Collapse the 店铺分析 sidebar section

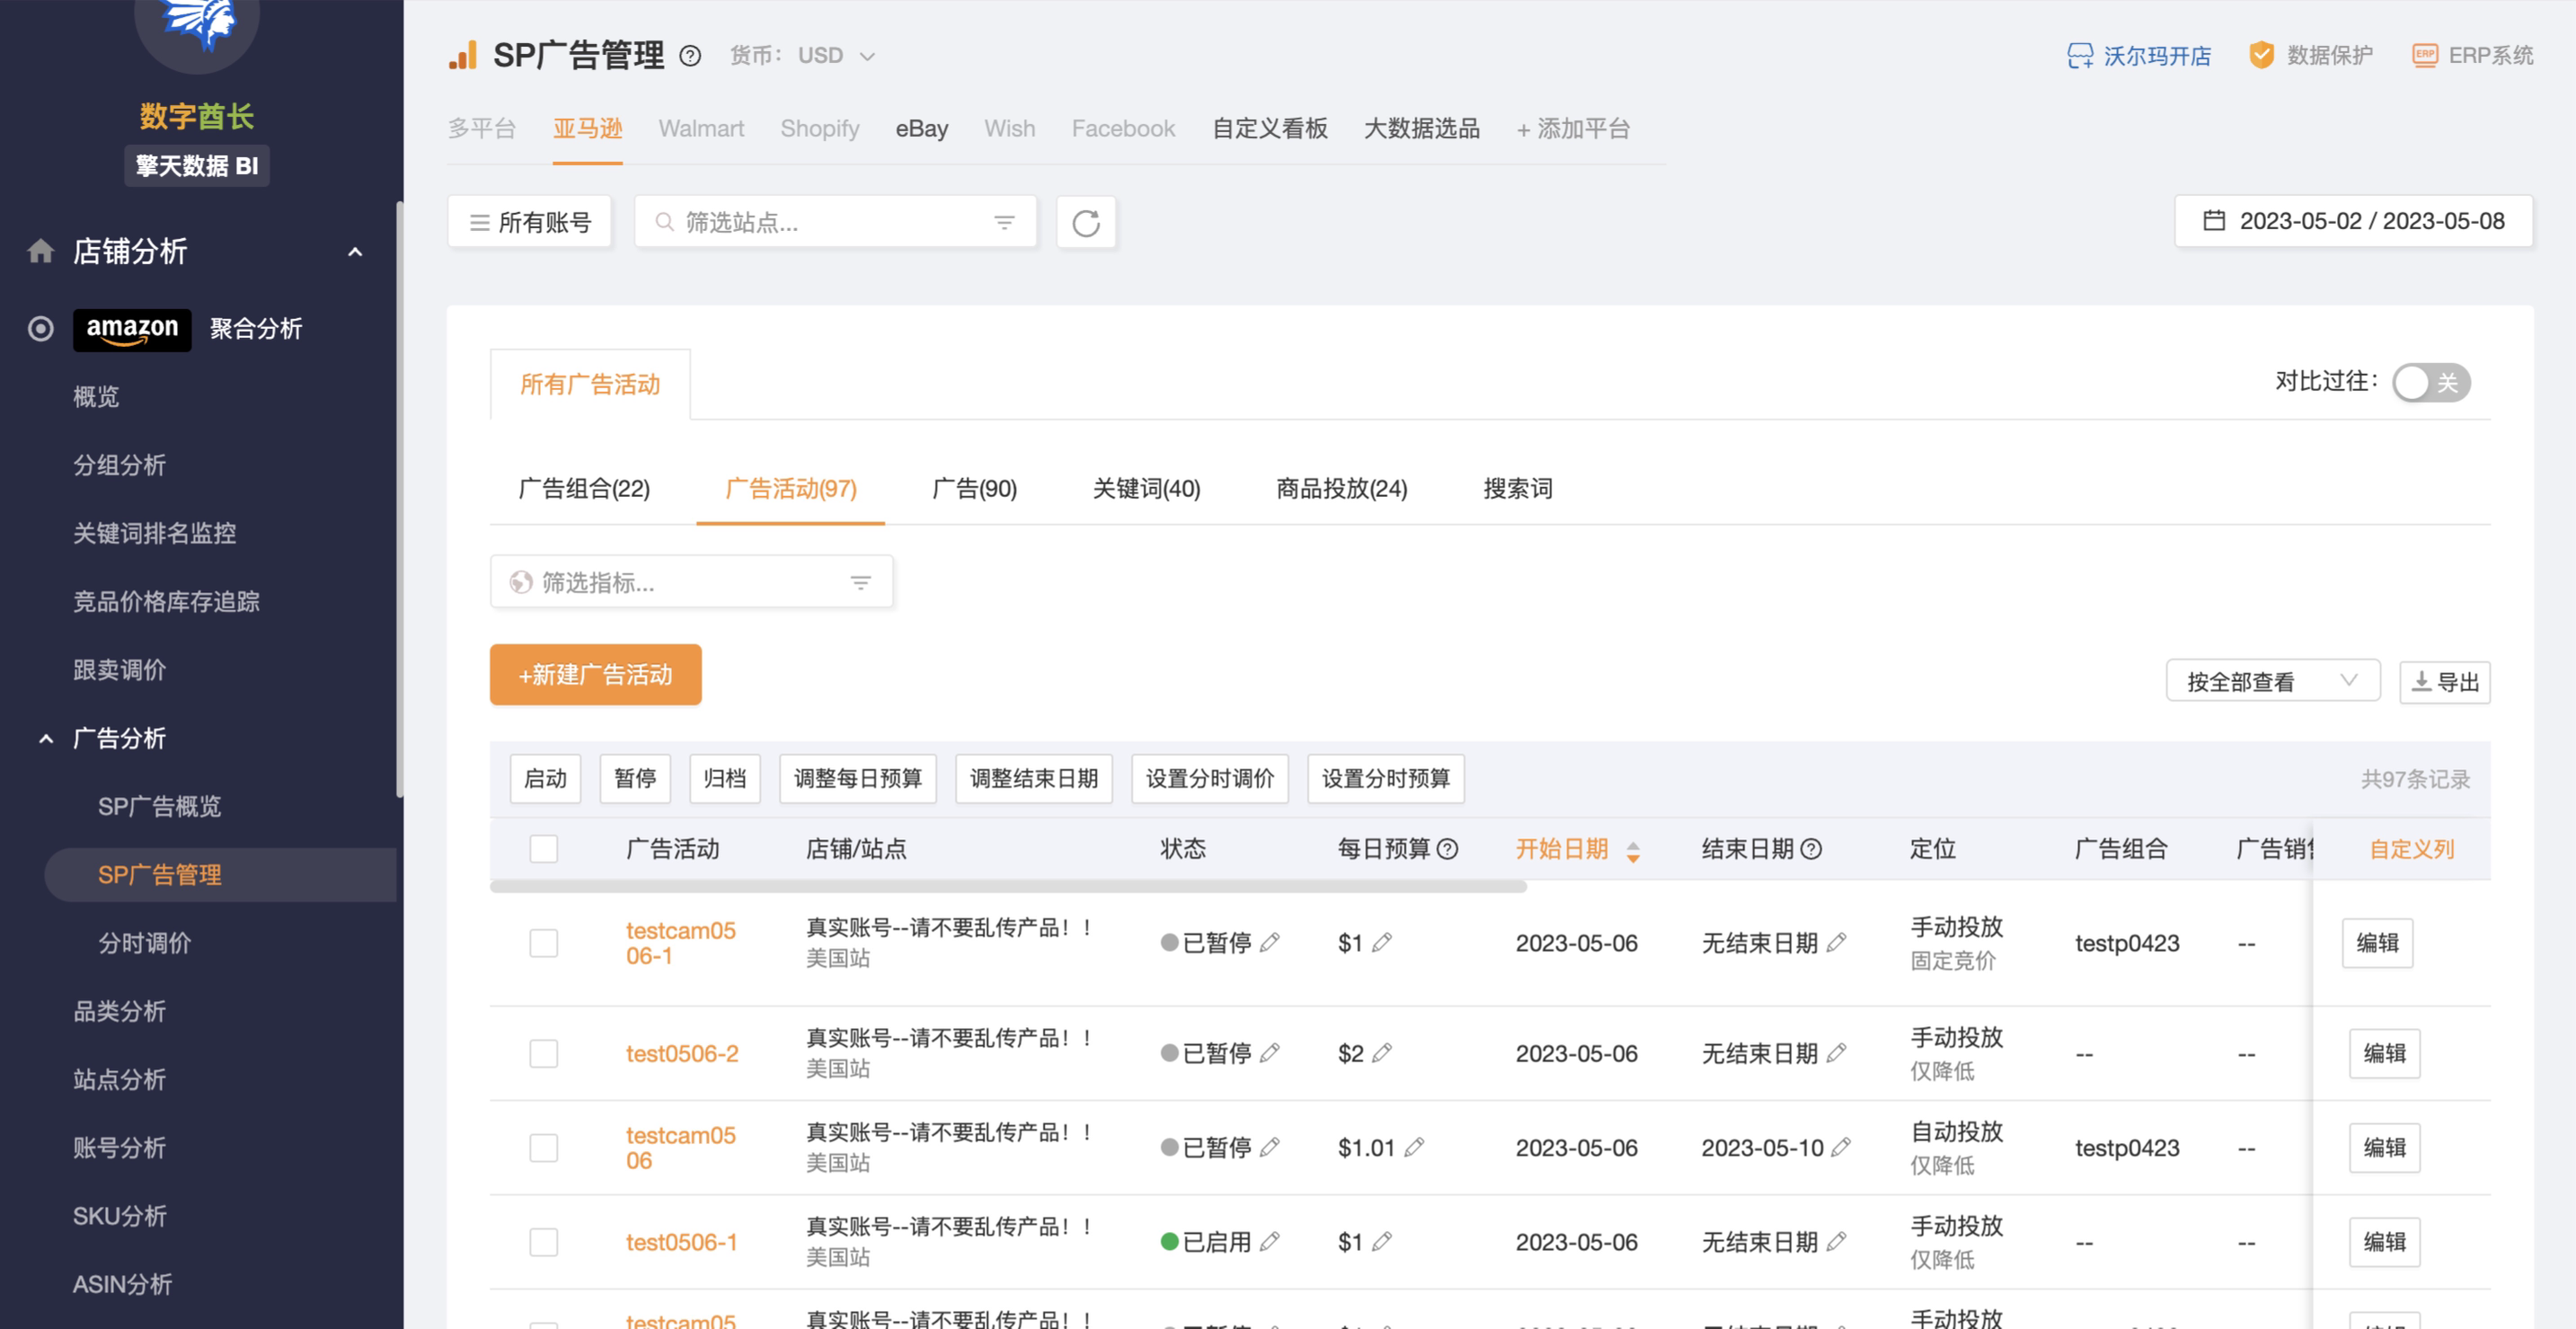coord(355,252)
